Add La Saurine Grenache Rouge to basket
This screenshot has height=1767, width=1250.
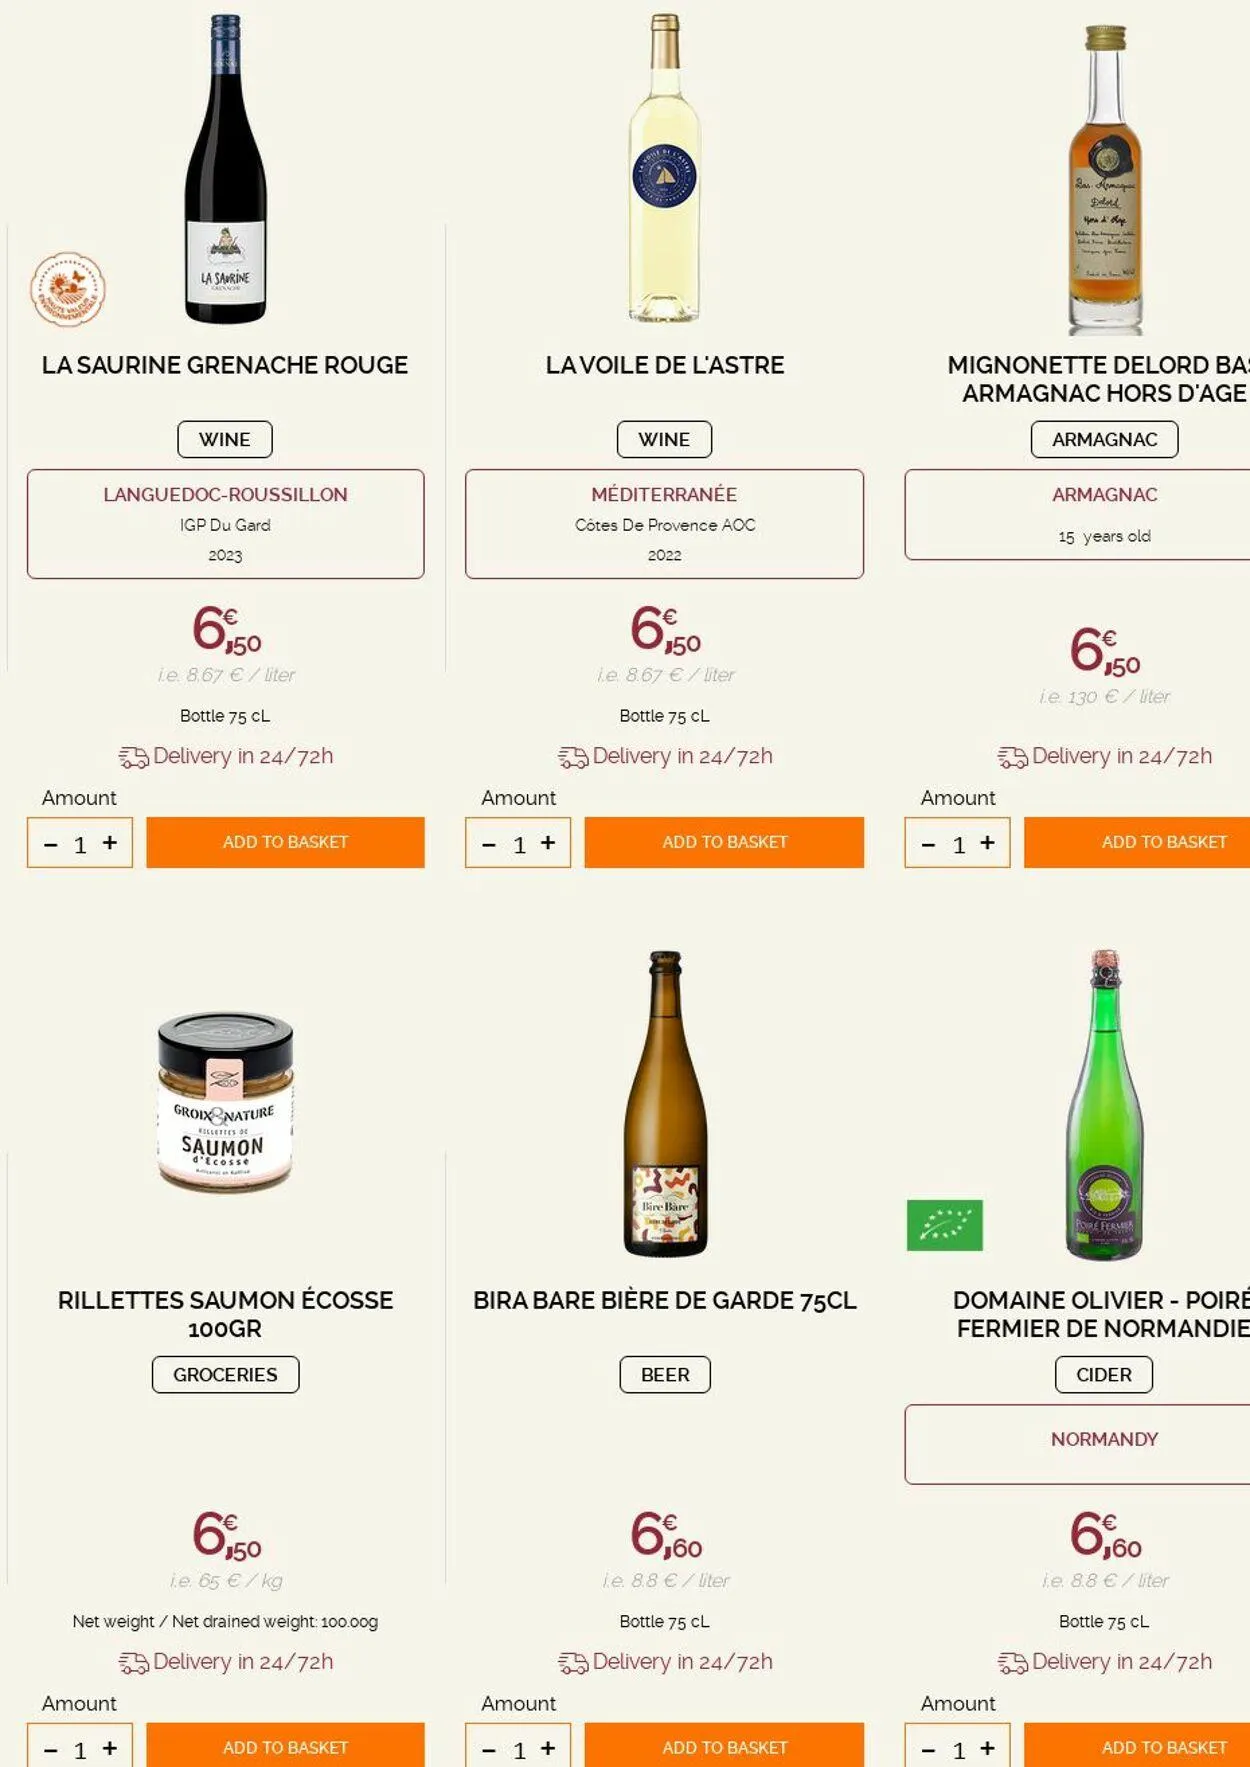[x=285, y=842]
